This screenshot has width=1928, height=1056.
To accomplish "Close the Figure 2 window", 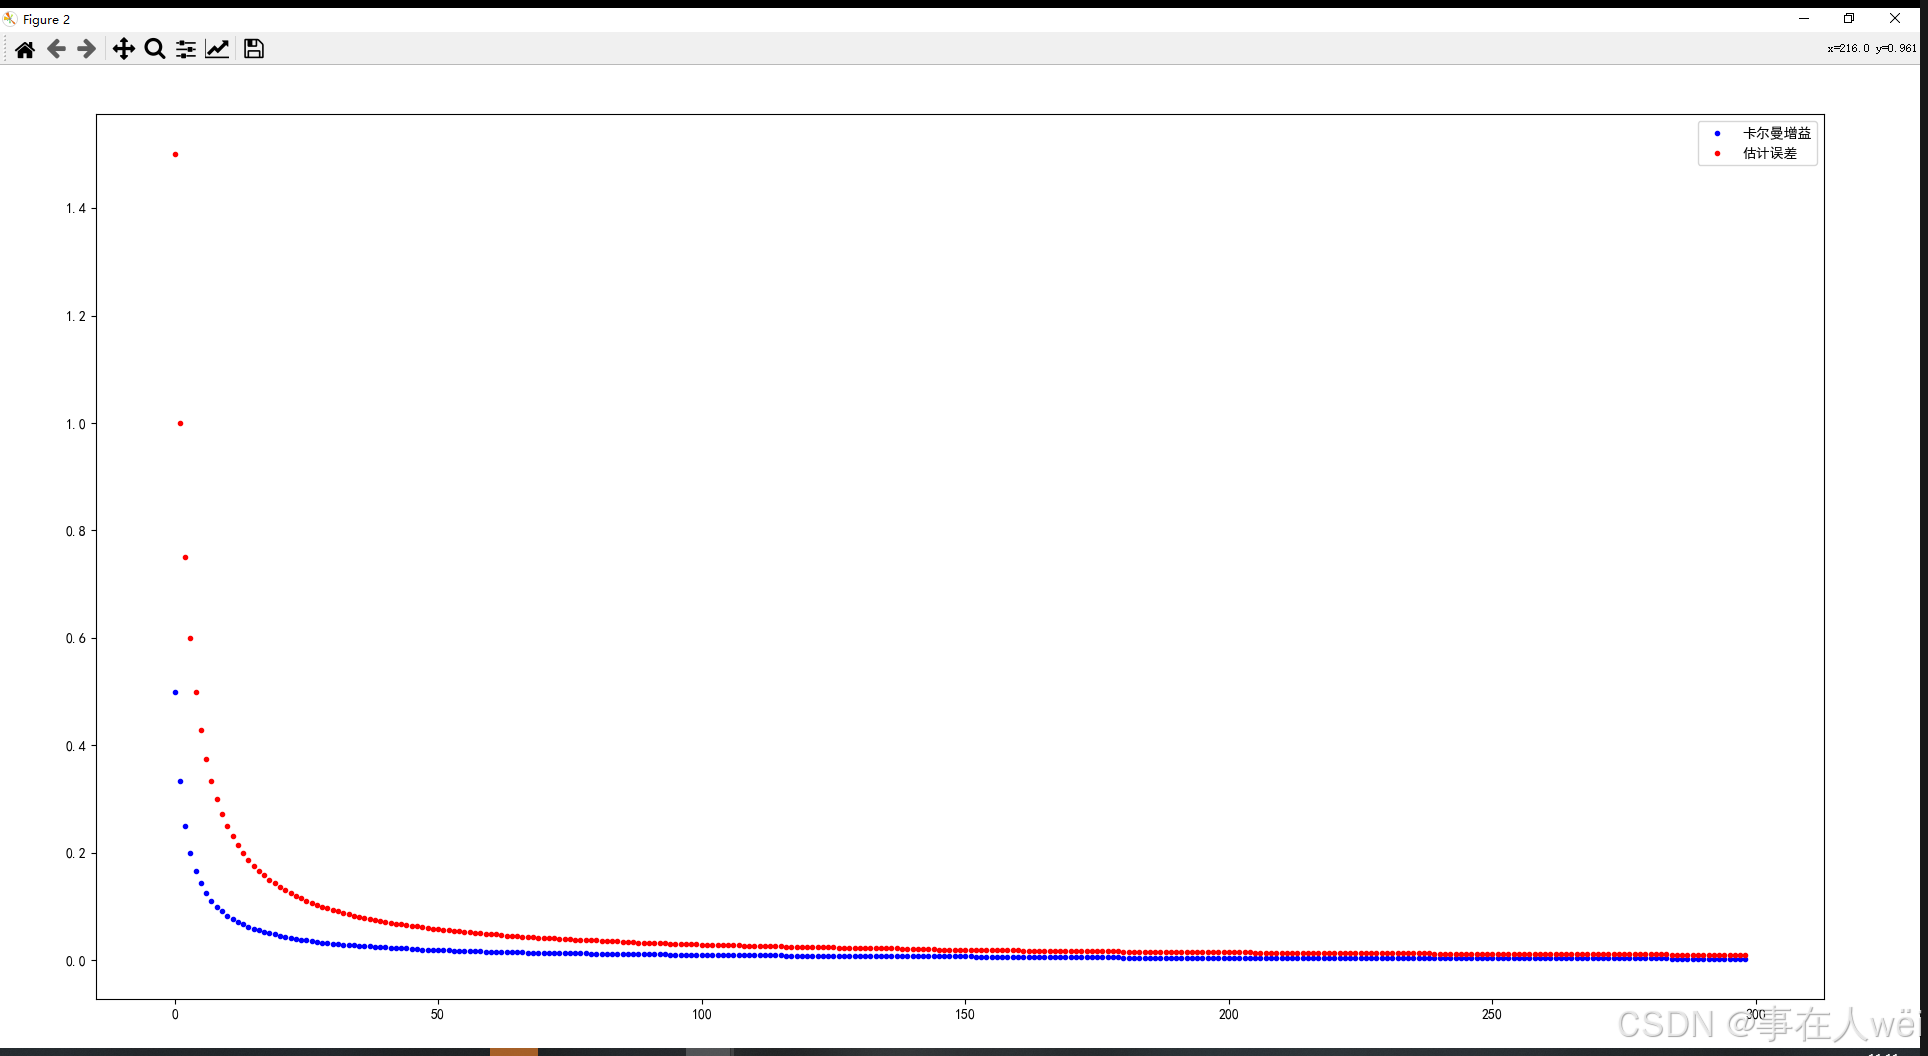I will pos(1895,18).
